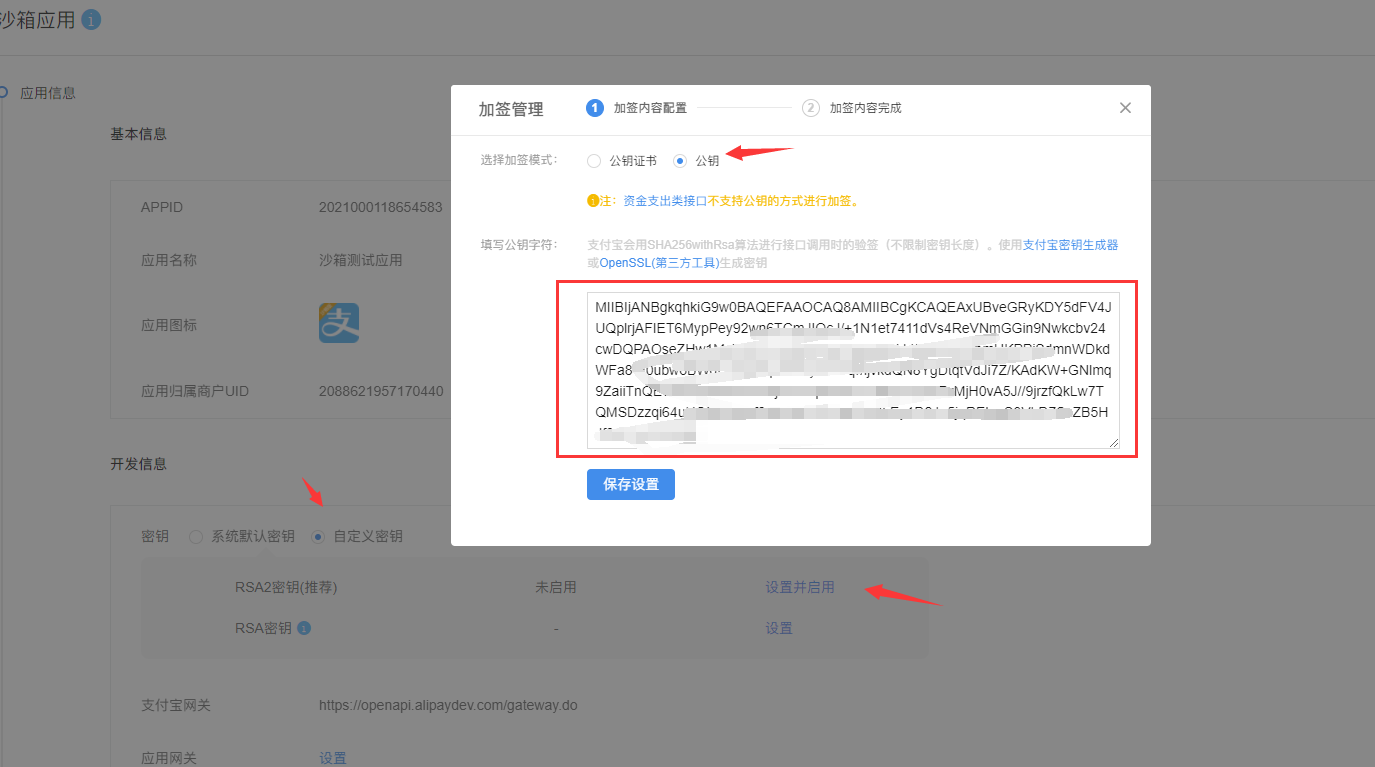Click the info icon beside RSA密钥
Image resolution: width=1375 pixels, height=767 pixels.
[304, 628]
